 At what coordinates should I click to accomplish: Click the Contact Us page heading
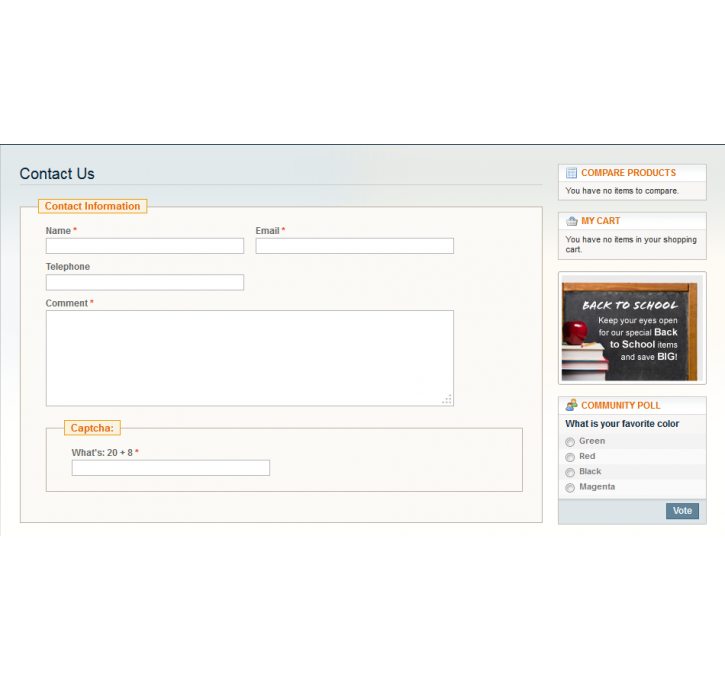[x=57, y=174]
